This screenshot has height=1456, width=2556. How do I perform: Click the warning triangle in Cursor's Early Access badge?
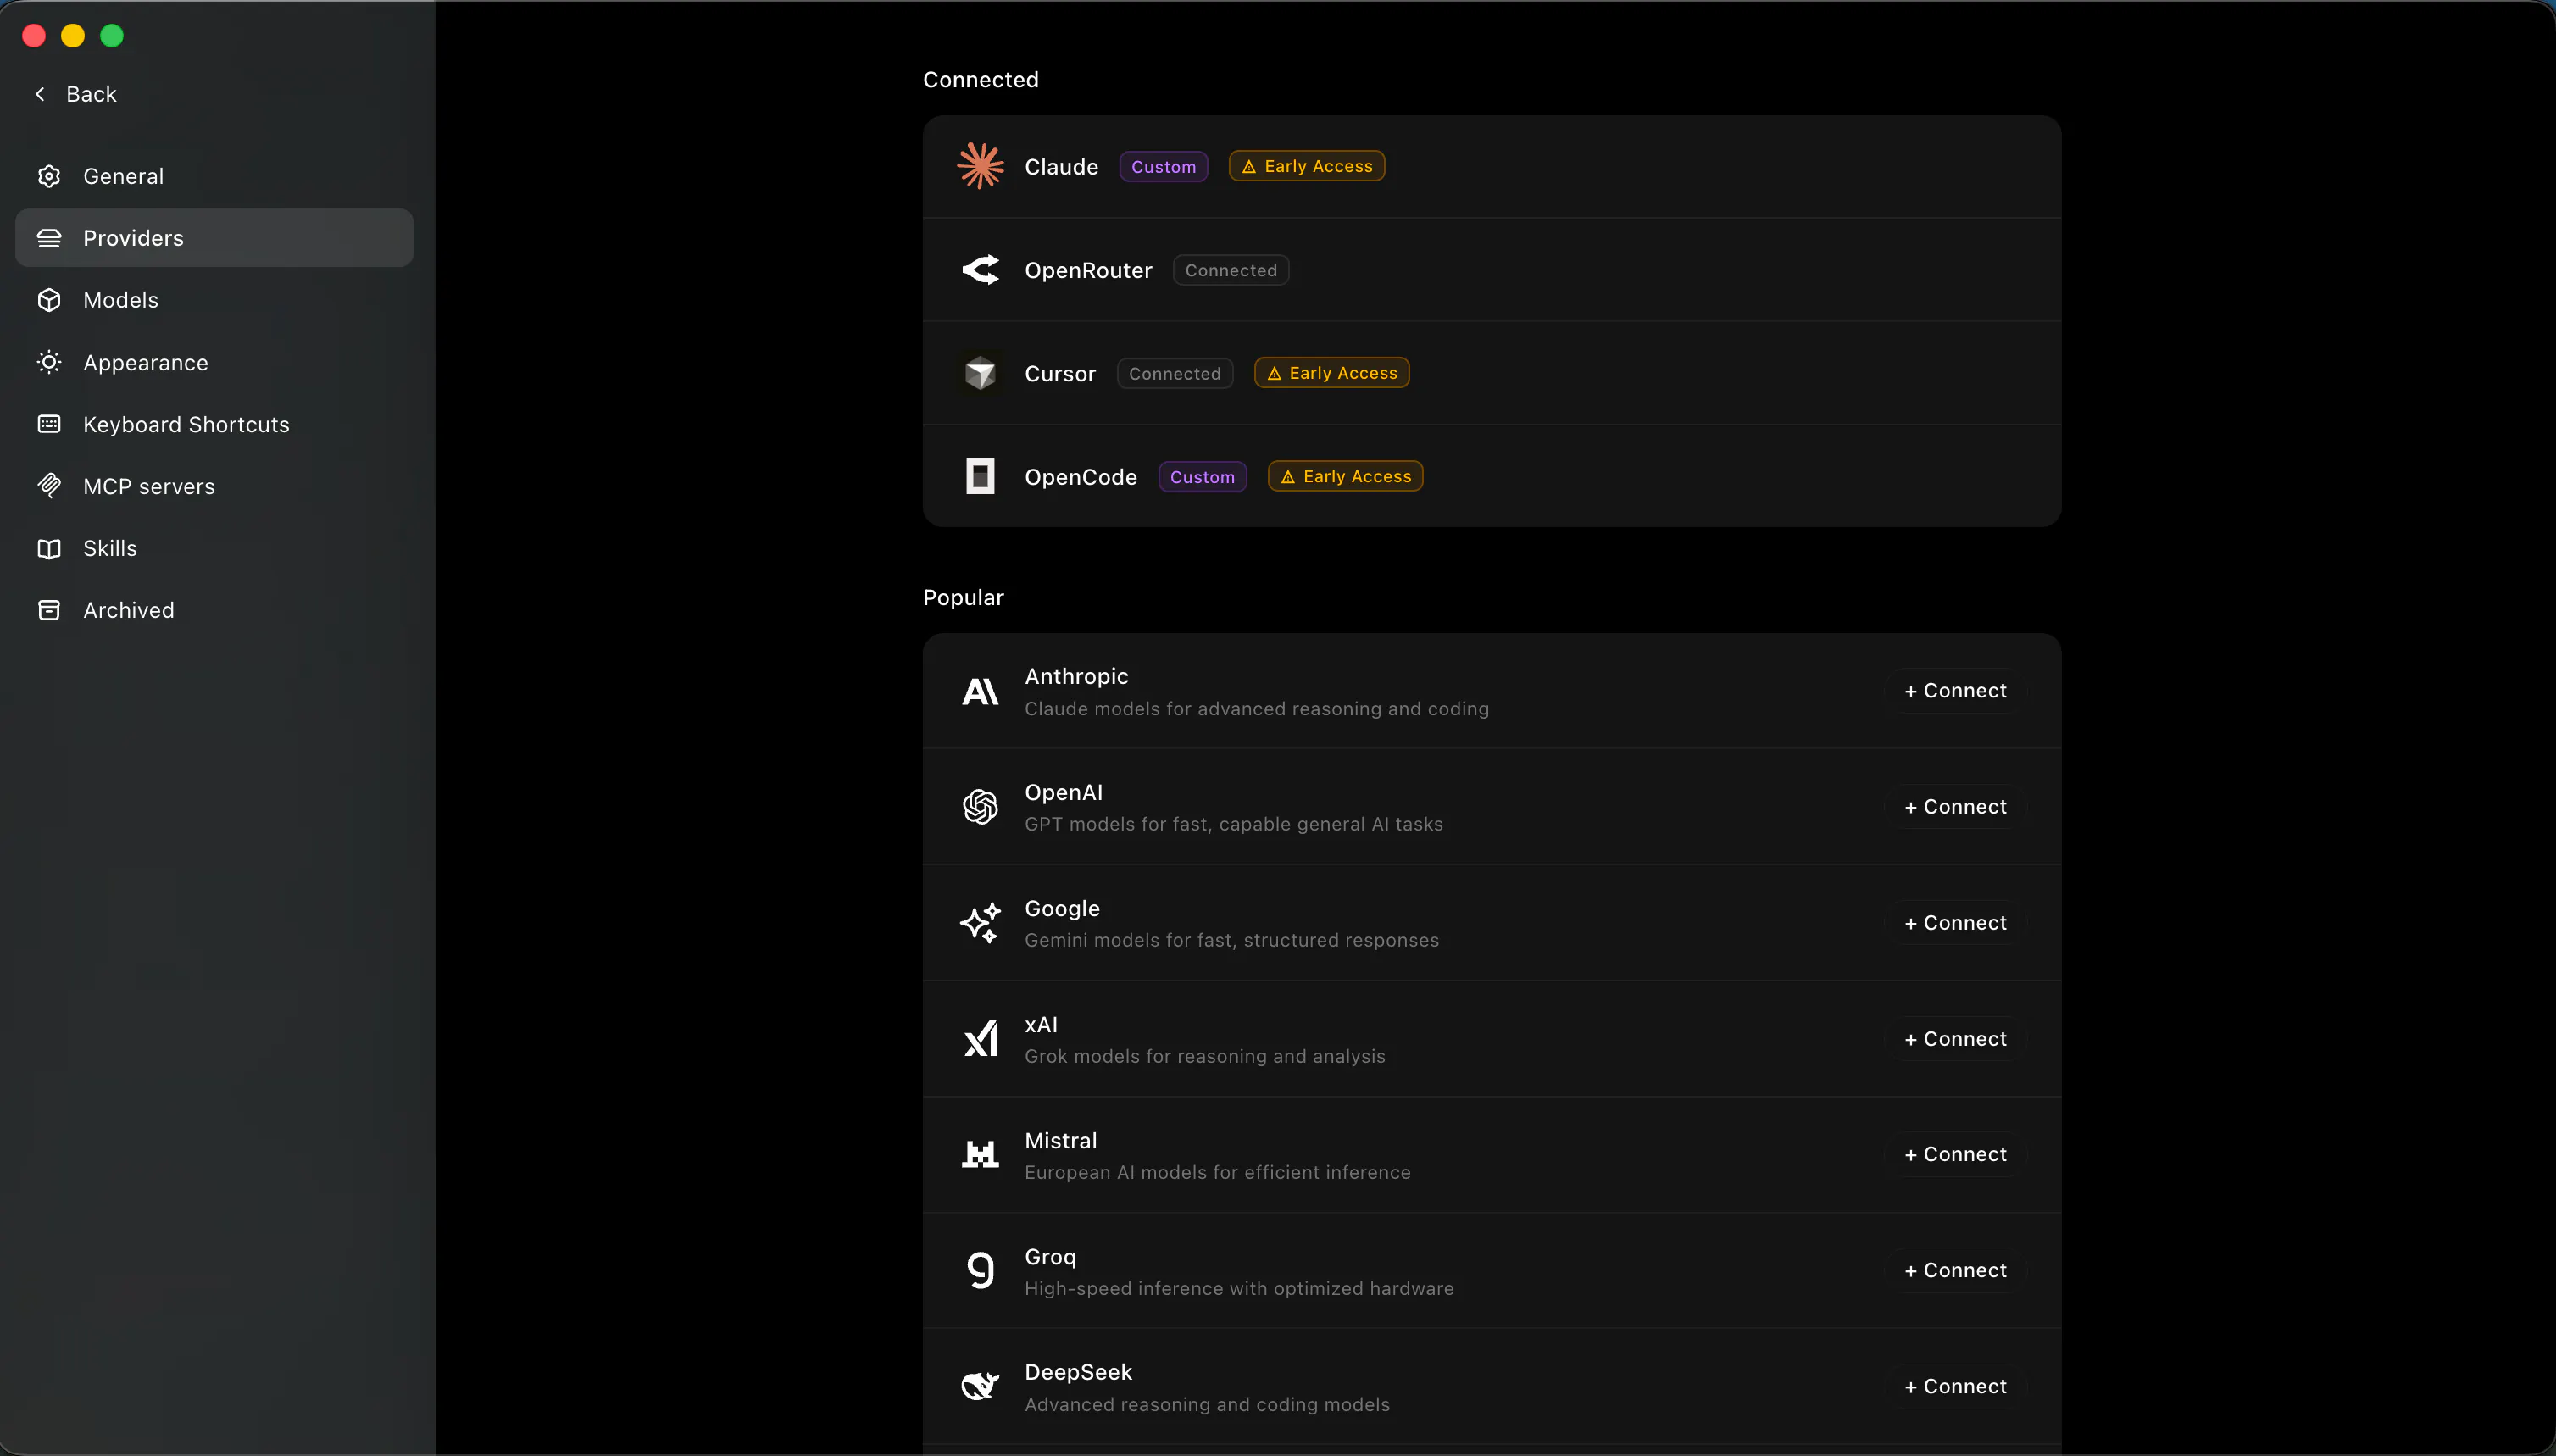click(x=1274, y=373)
